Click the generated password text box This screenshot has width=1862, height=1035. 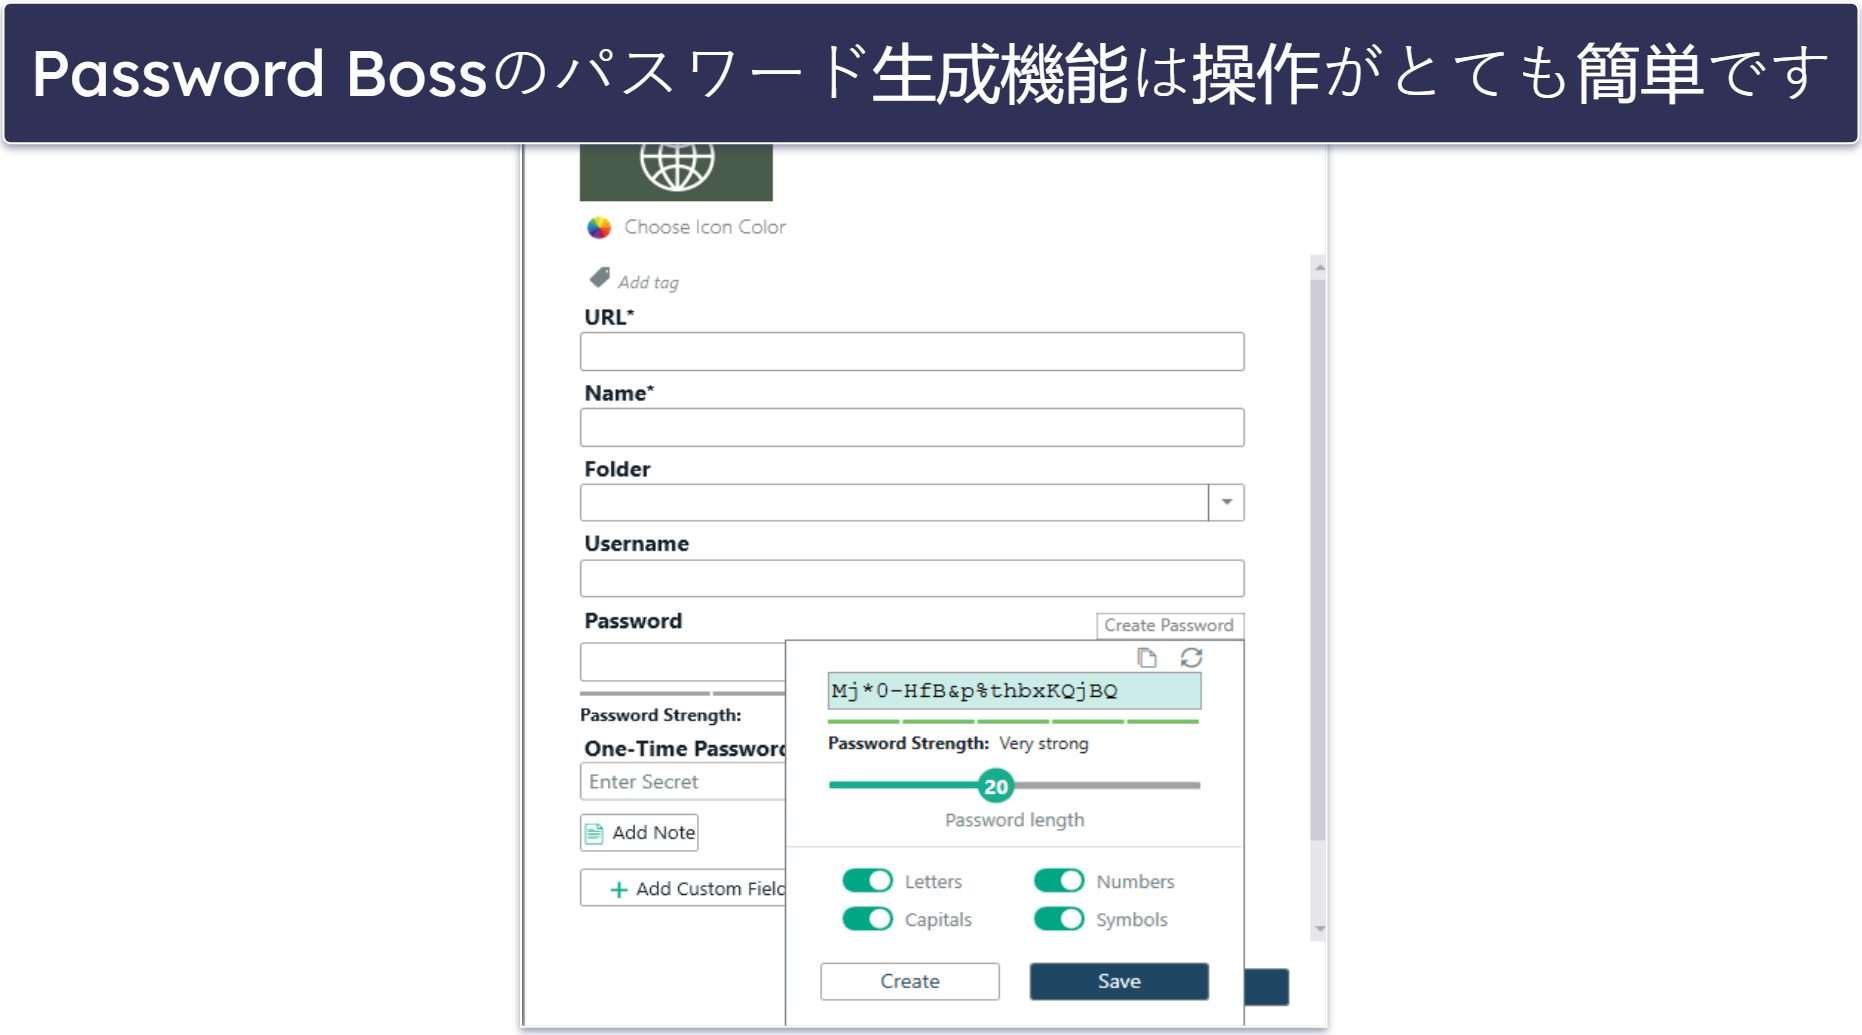(x=1014, y=691)
